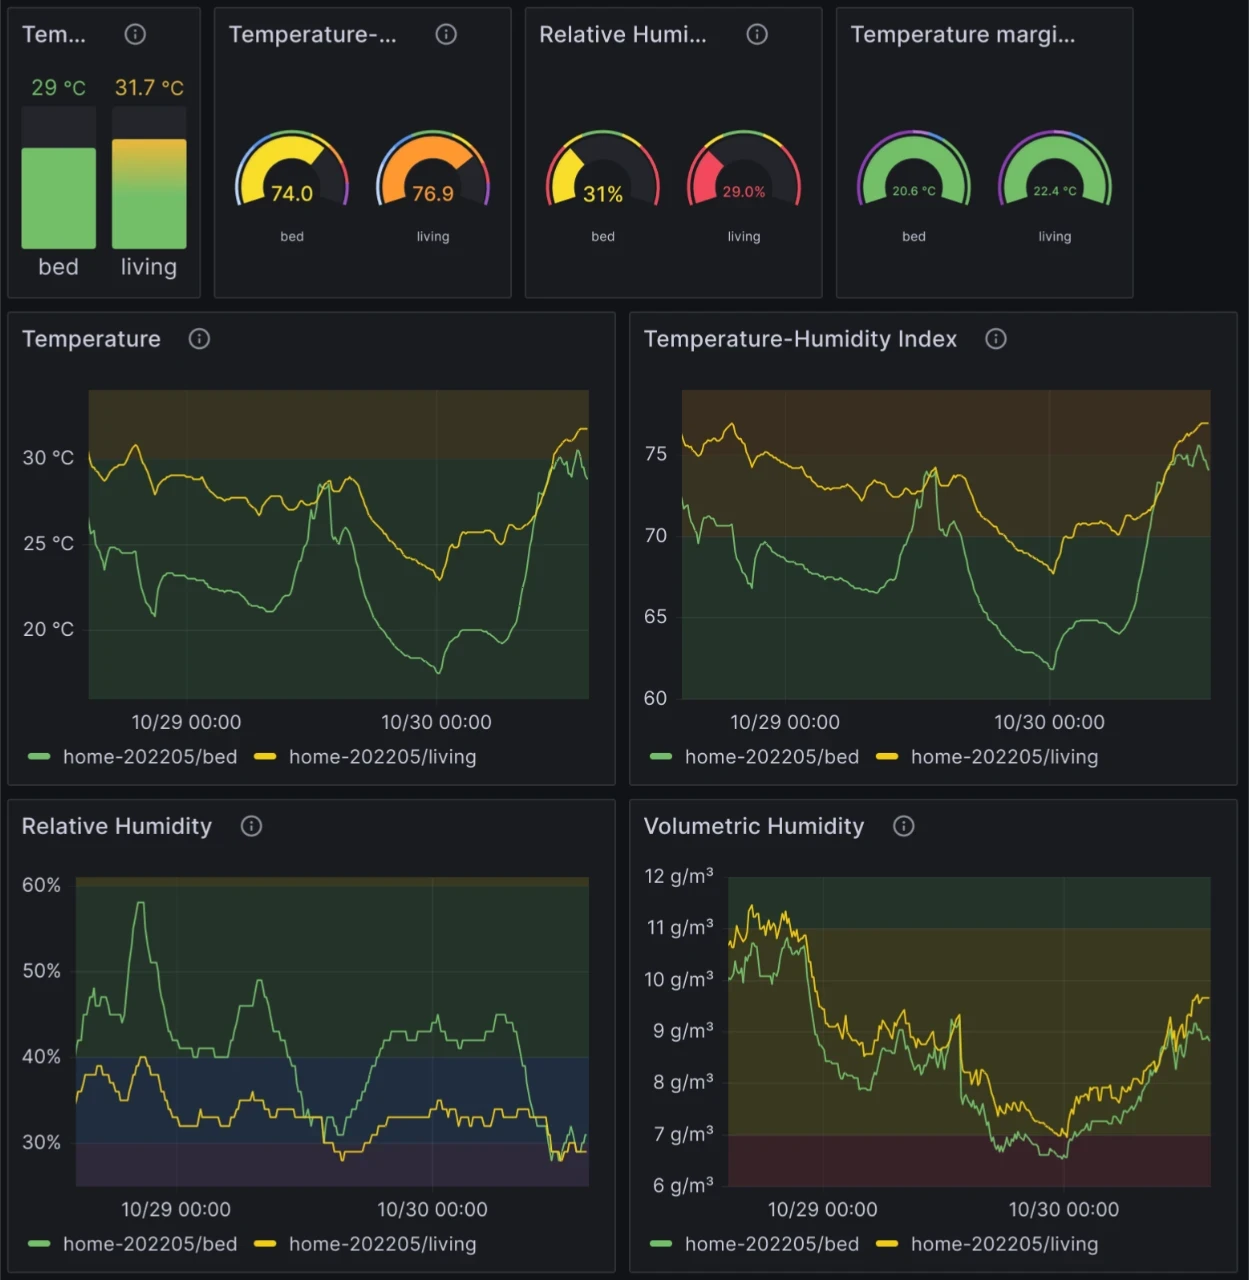The image size is (1249, 1280).
Task: Click the "10/29 00:00" tick in the Temperature graph
Action: (x=186, y=722)
